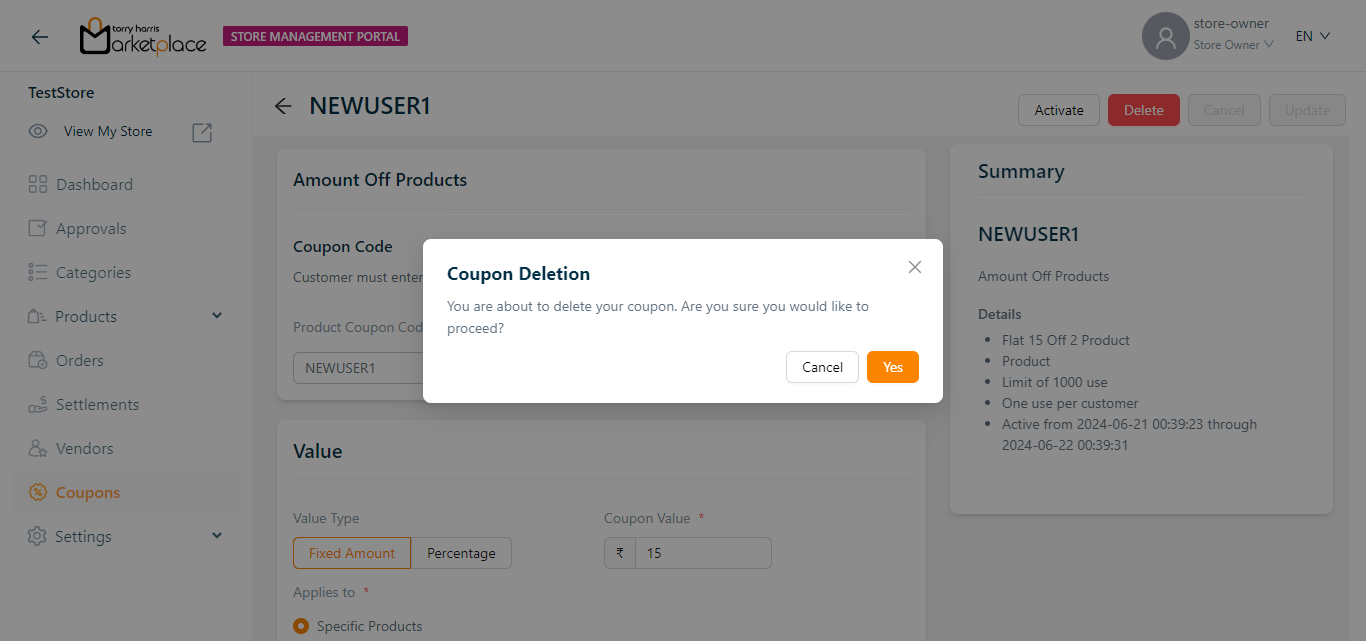The image size is (1366, 641).
Task: Click the top-left back arrow icon
Action: point(39,37)
